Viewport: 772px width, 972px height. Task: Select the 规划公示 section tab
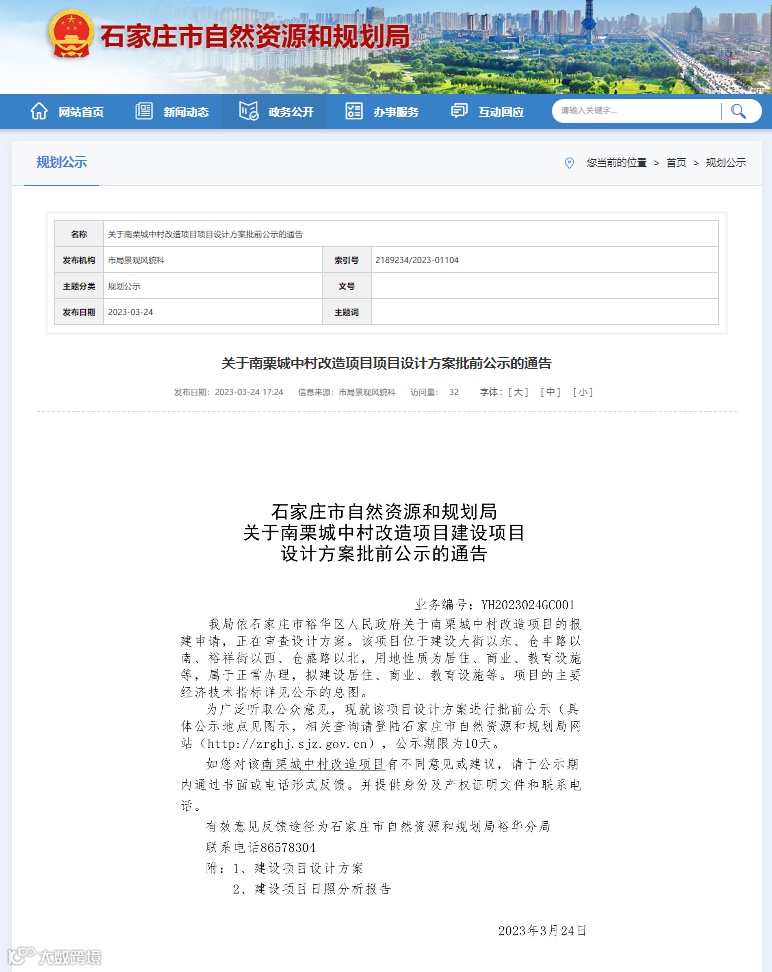pos(61,162)
